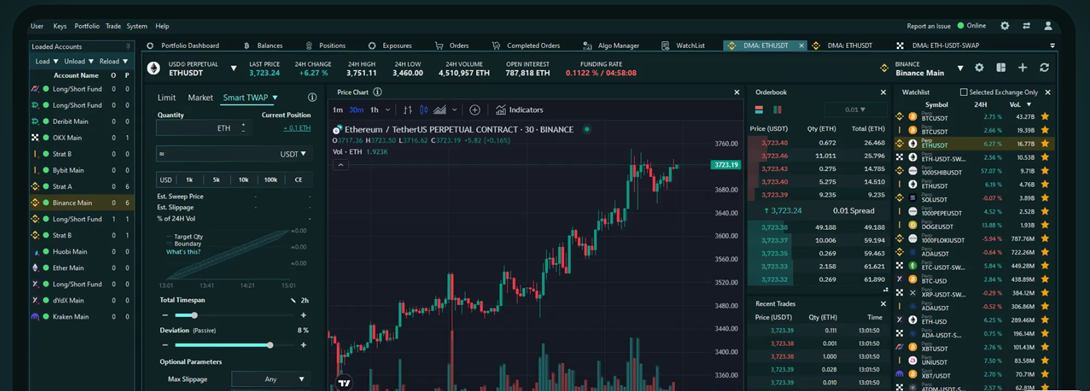Toggle the favorite star for SOLUSDT

coord(1044,198)
